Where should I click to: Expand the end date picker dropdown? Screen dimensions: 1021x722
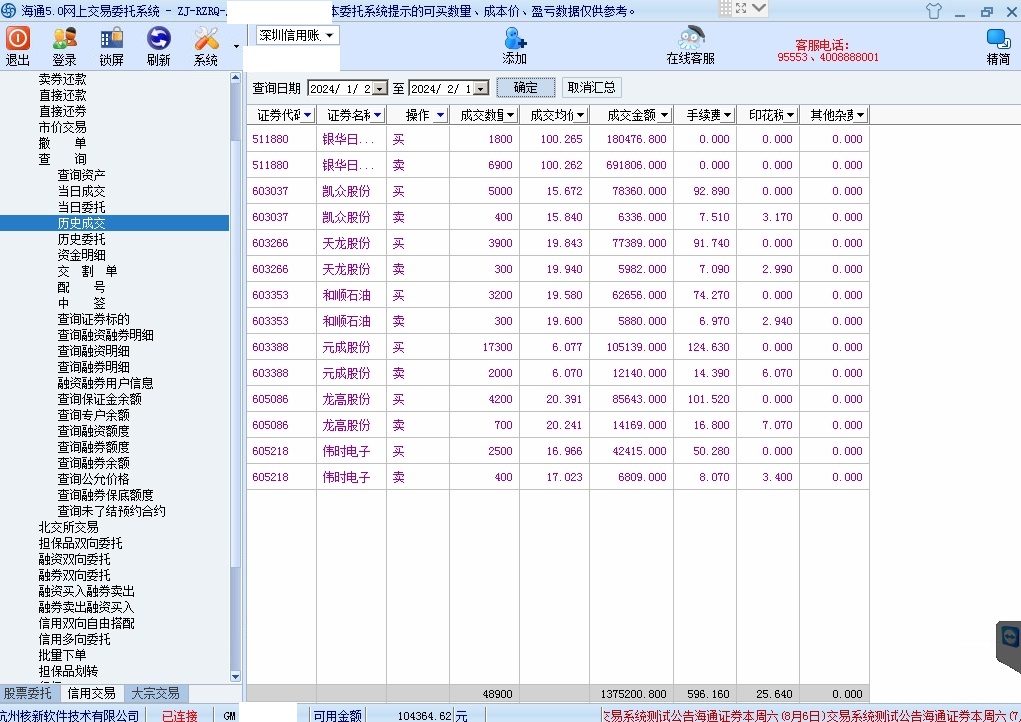pyautogui.click(x=481, y=89)
